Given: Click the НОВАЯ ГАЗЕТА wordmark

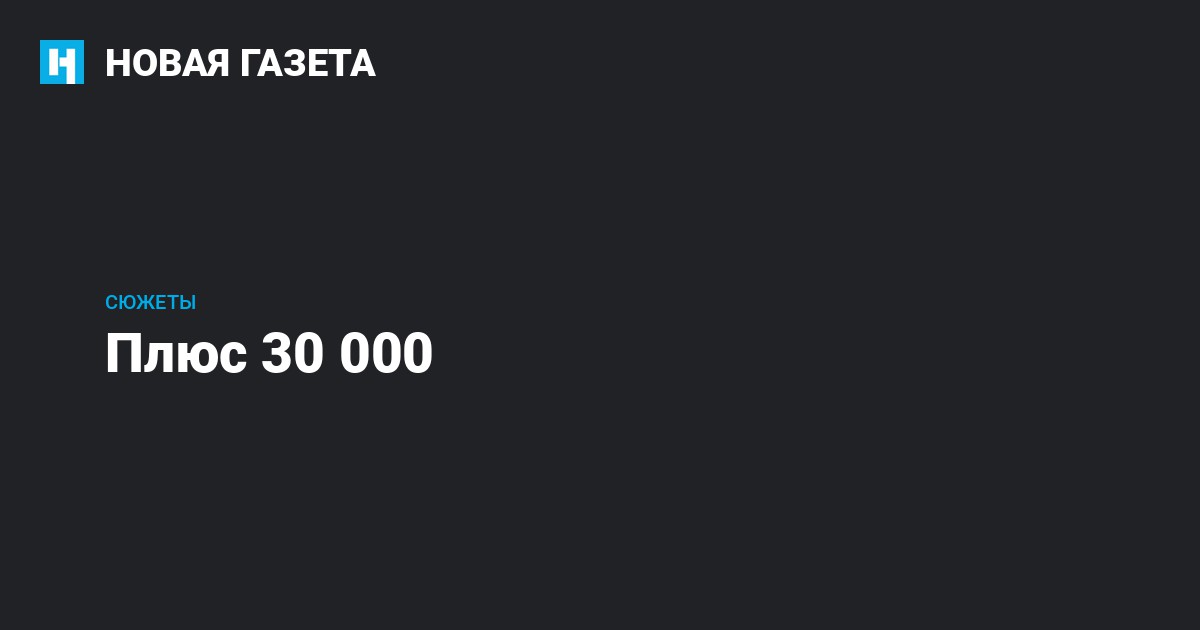Looking at the screenshot, I should click(x=240, y=63).
